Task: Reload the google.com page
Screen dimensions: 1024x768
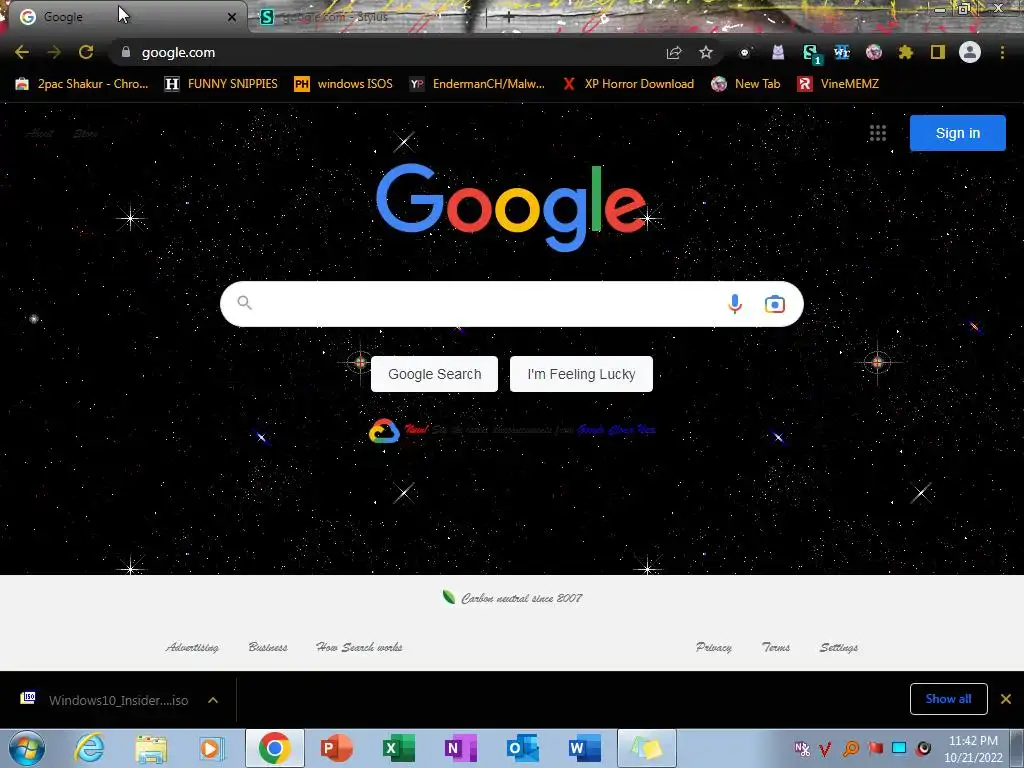Action: coord(86,52)
